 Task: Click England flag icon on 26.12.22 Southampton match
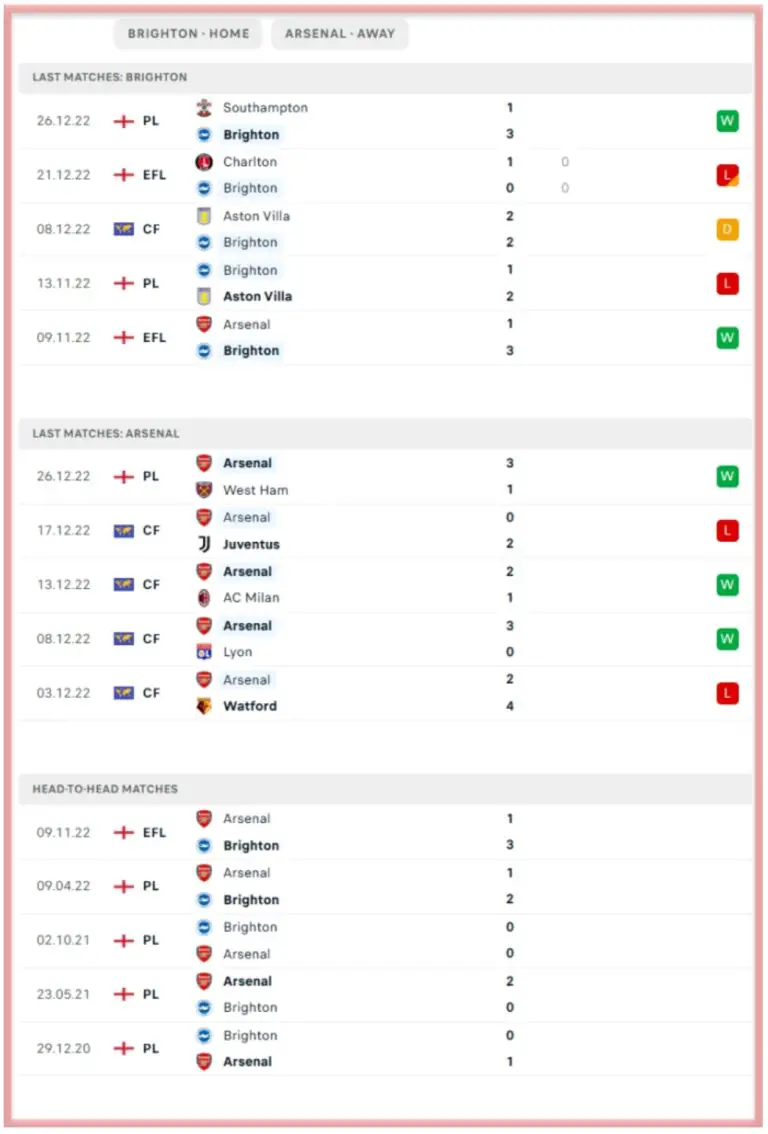tap(123, 121)
